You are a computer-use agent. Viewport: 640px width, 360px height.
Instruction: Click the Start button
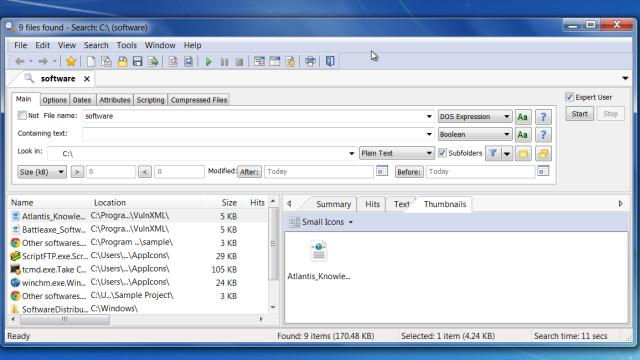(x=580, y=114)
